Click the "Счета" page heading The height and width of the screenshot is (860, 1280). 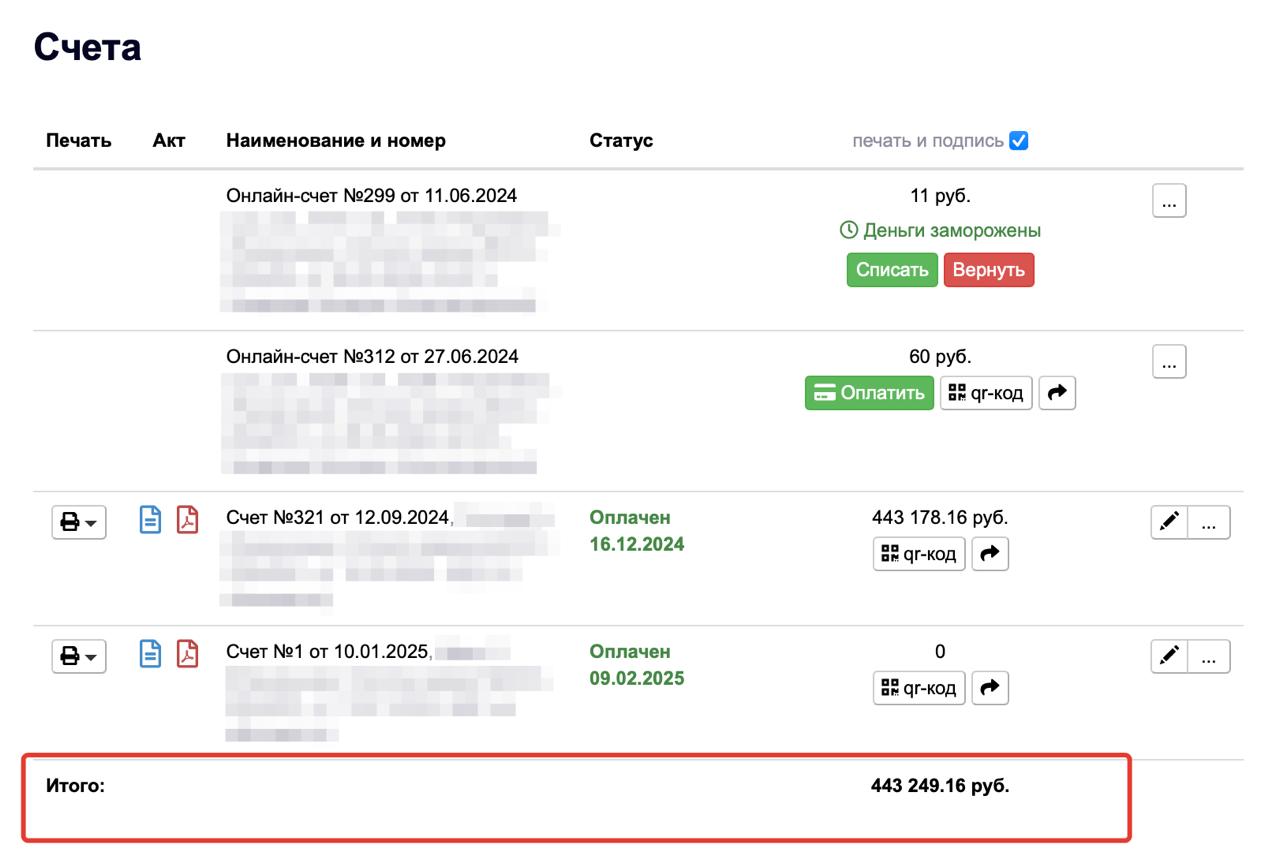(88, 47)
